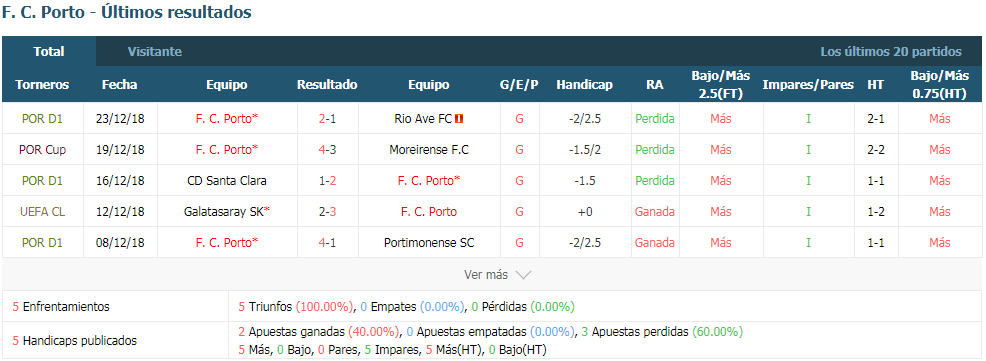
Task: Open the Los últimos 20 partidos selector
Action: 890,52
